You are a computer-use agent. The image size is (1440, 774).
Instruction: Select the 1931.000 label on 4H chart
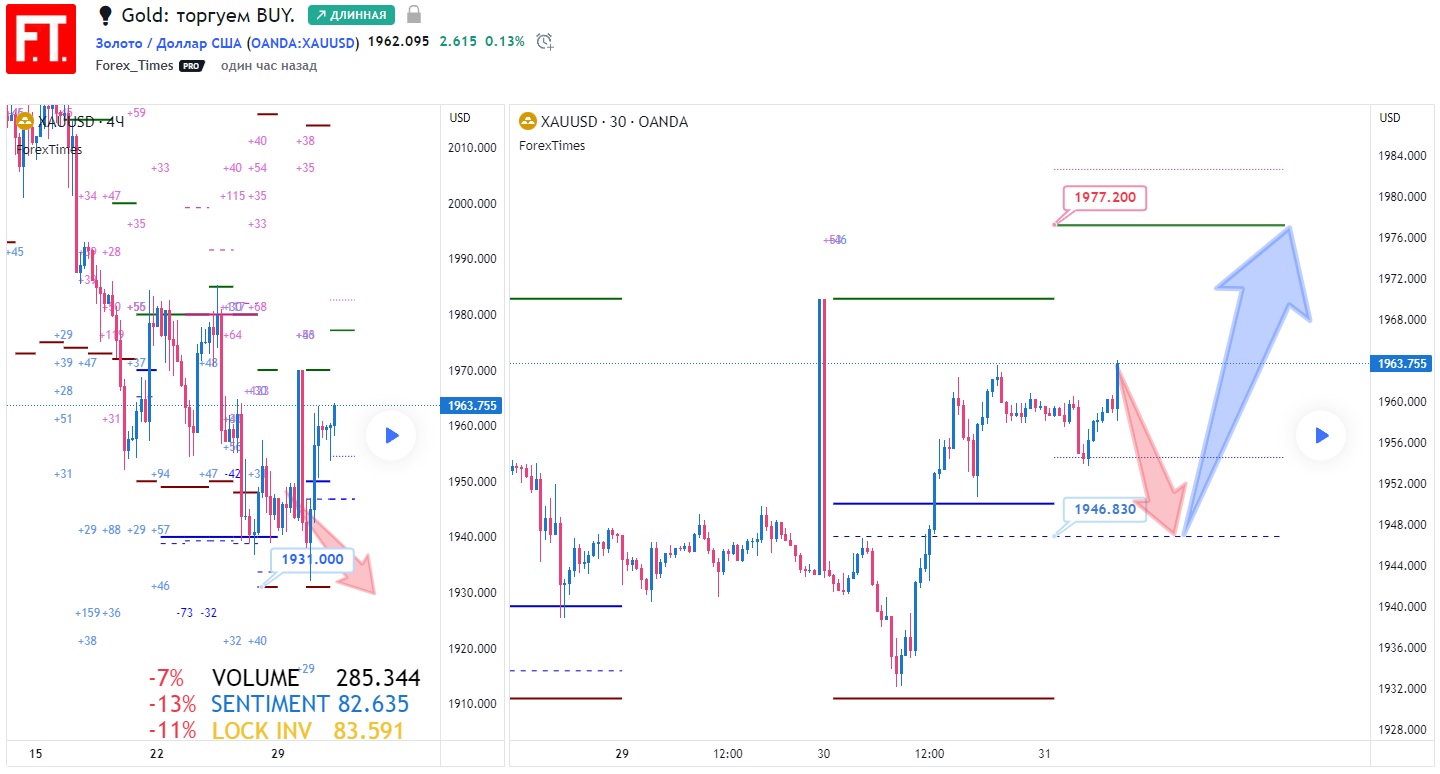312,560
